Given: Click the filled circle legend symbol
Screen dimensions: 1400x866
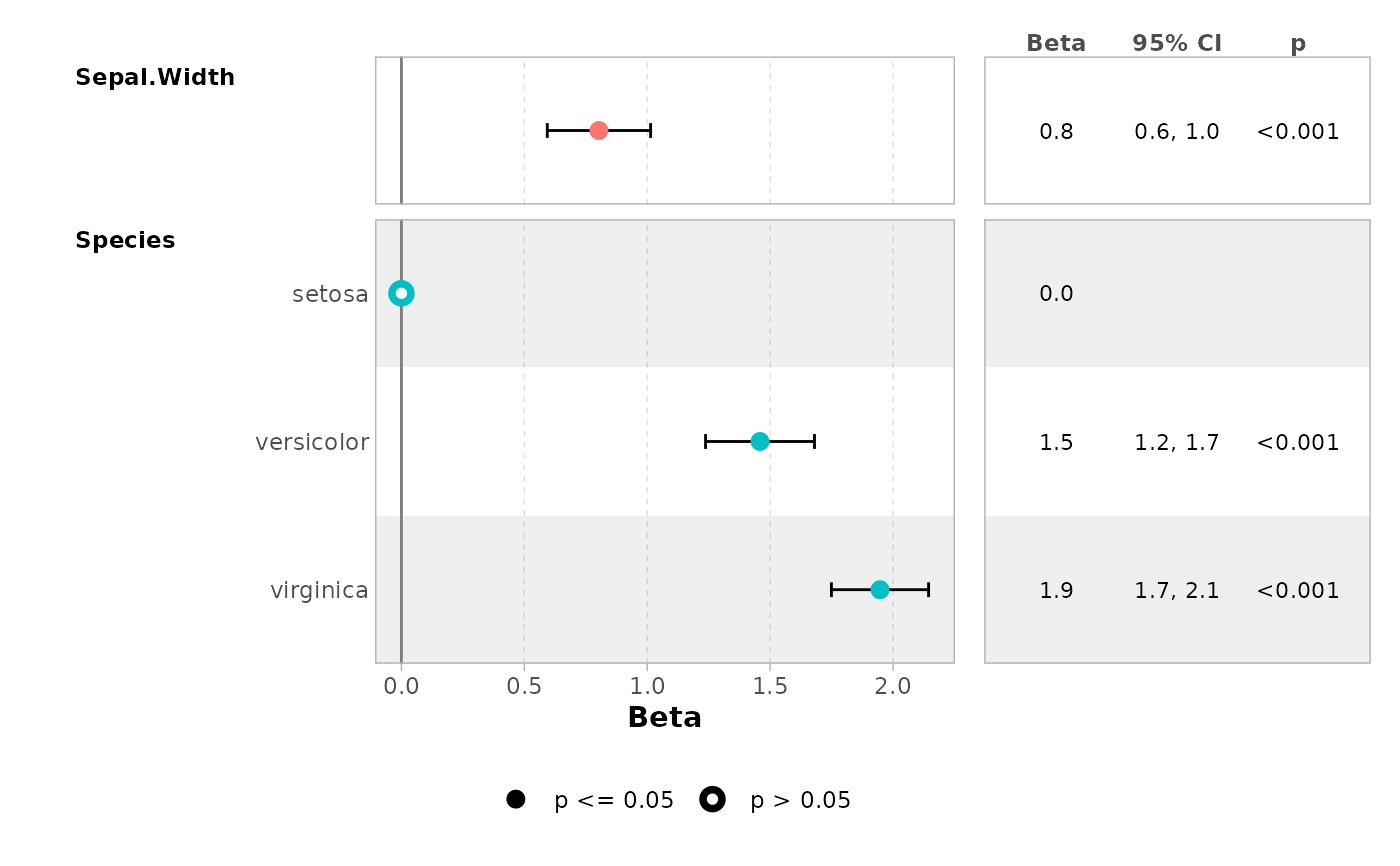Looking at the screenshot, I should pos(516,799).
